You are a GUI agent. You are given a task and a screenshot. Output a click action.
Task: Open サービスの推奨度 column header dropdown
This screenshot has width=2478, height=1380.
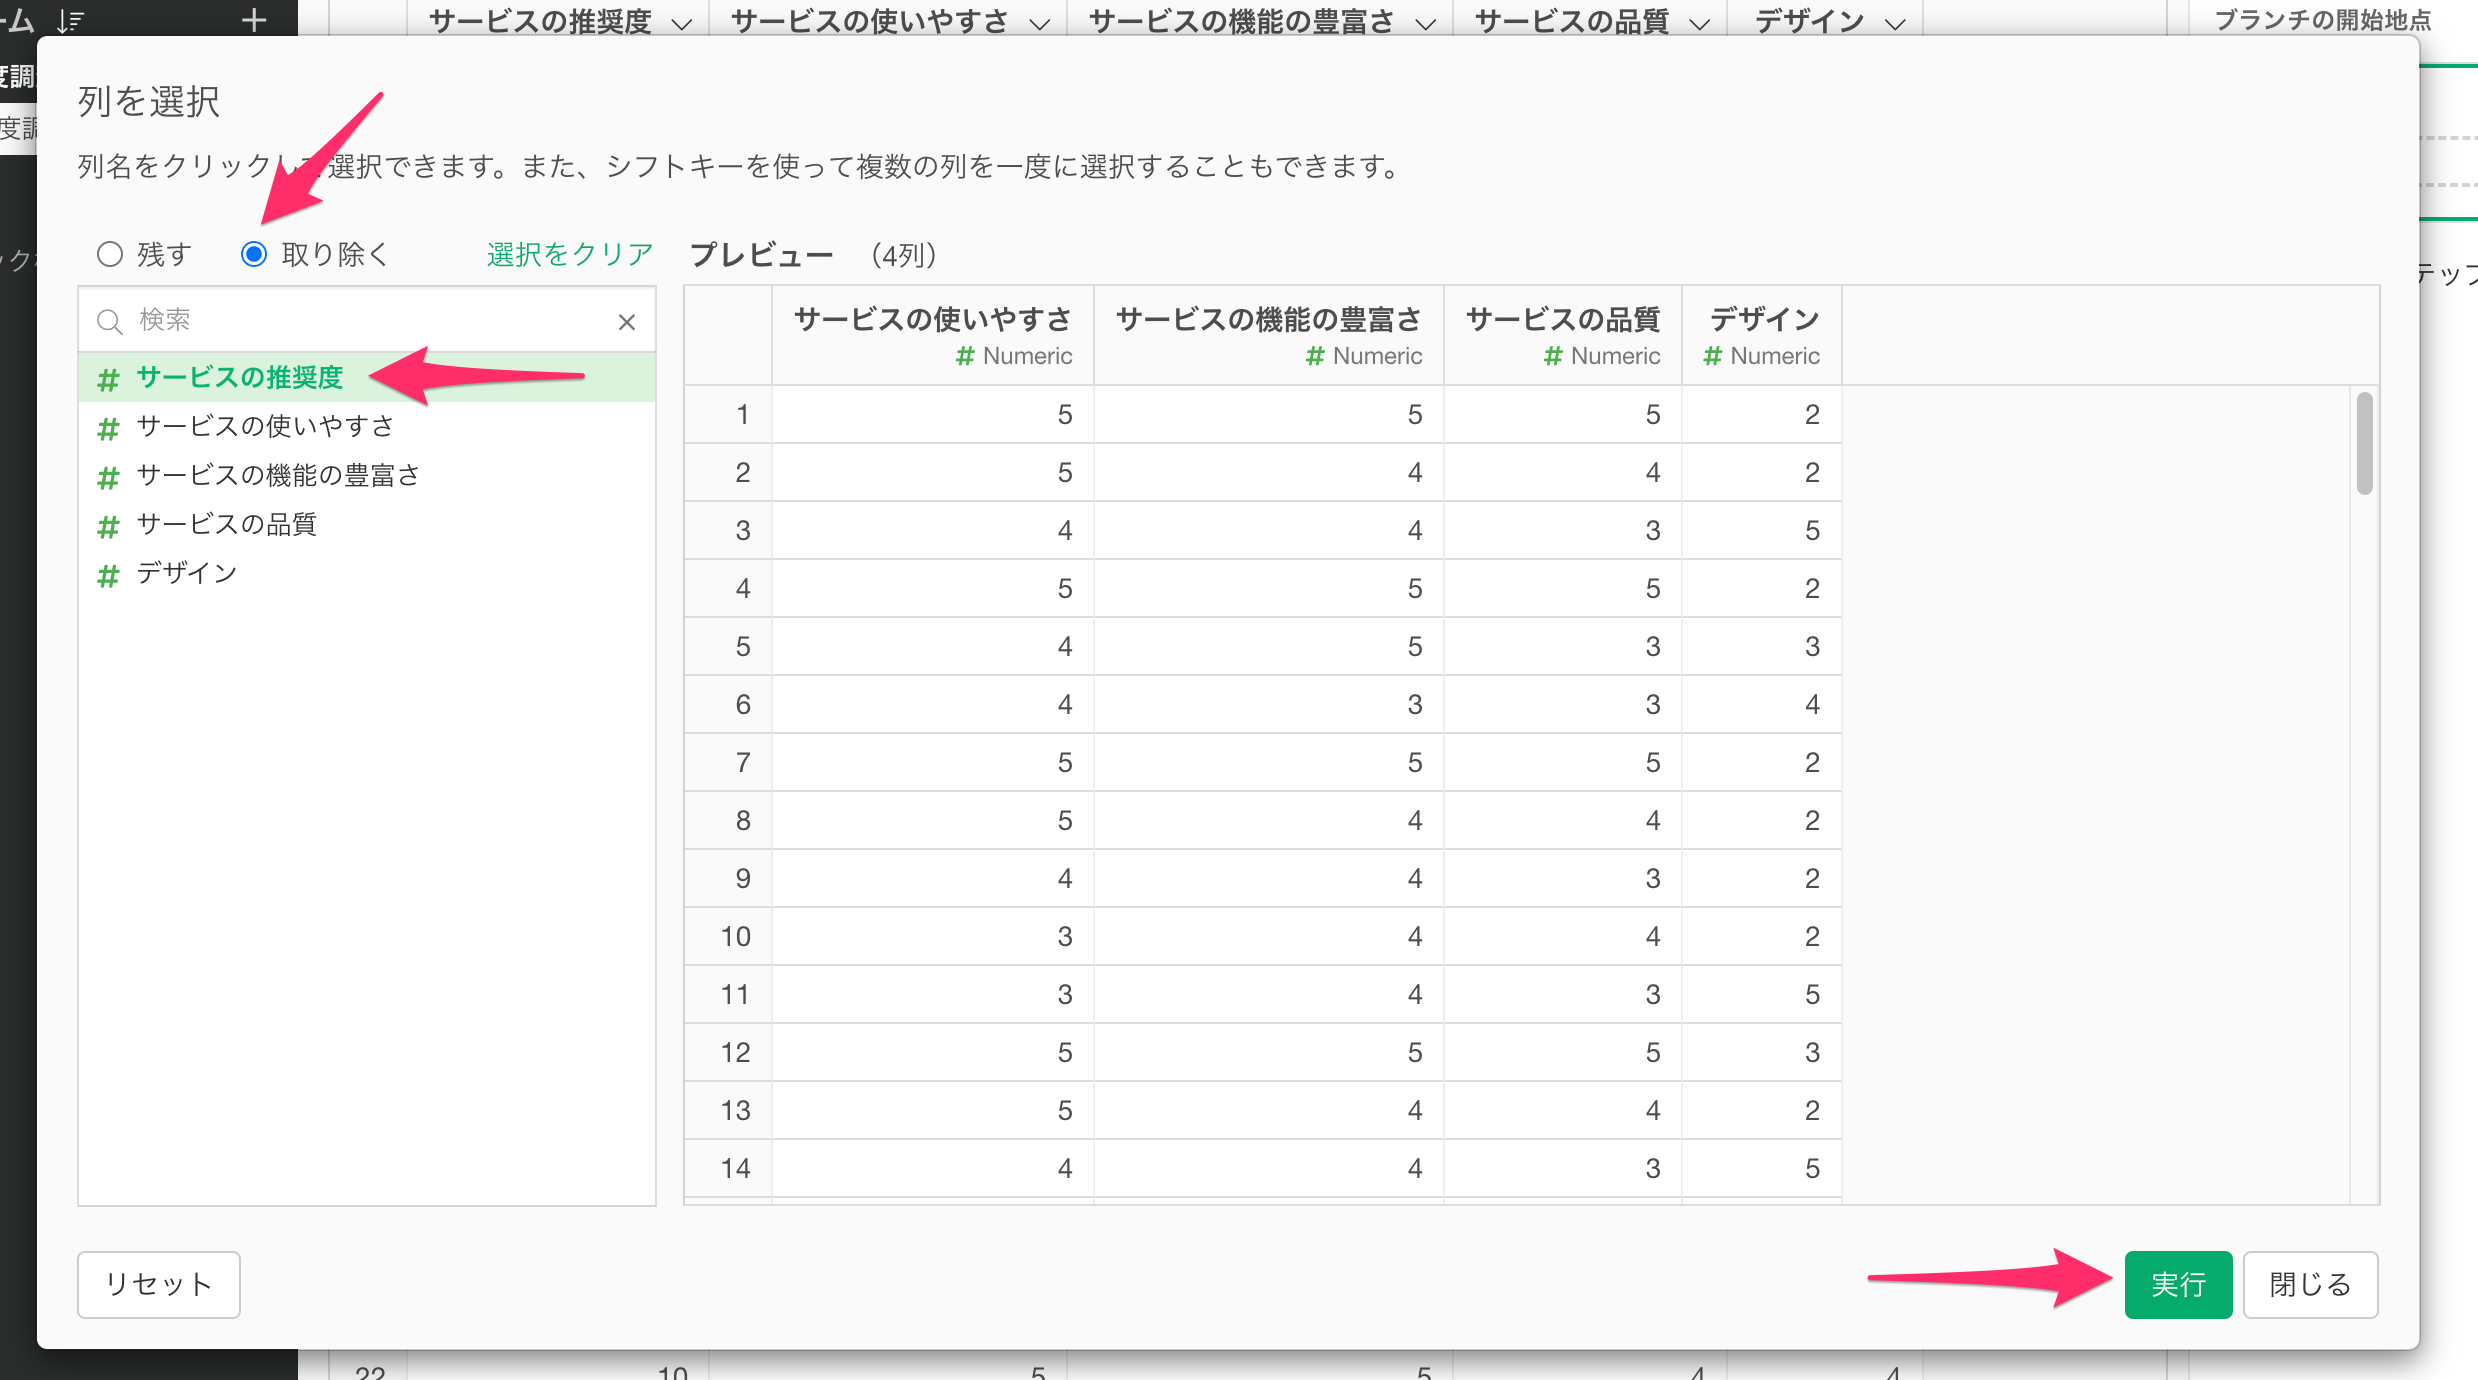(682, 23)
